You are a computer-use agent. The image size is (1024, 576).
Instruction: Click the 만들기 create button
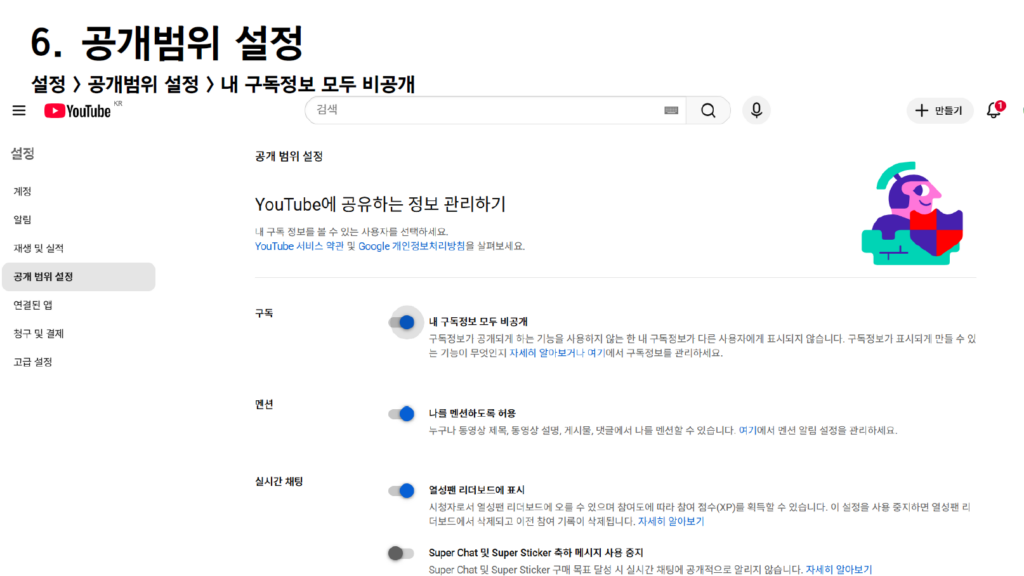tap(939, 110)
